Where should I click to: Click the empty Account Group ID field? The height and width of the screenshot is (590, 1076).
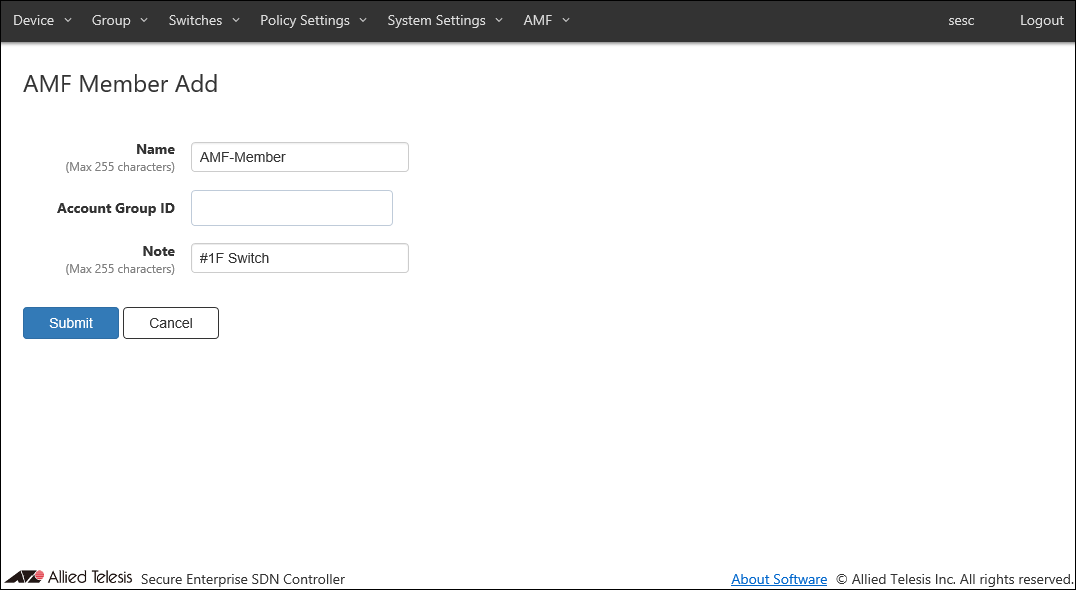[x=292, y=208]
